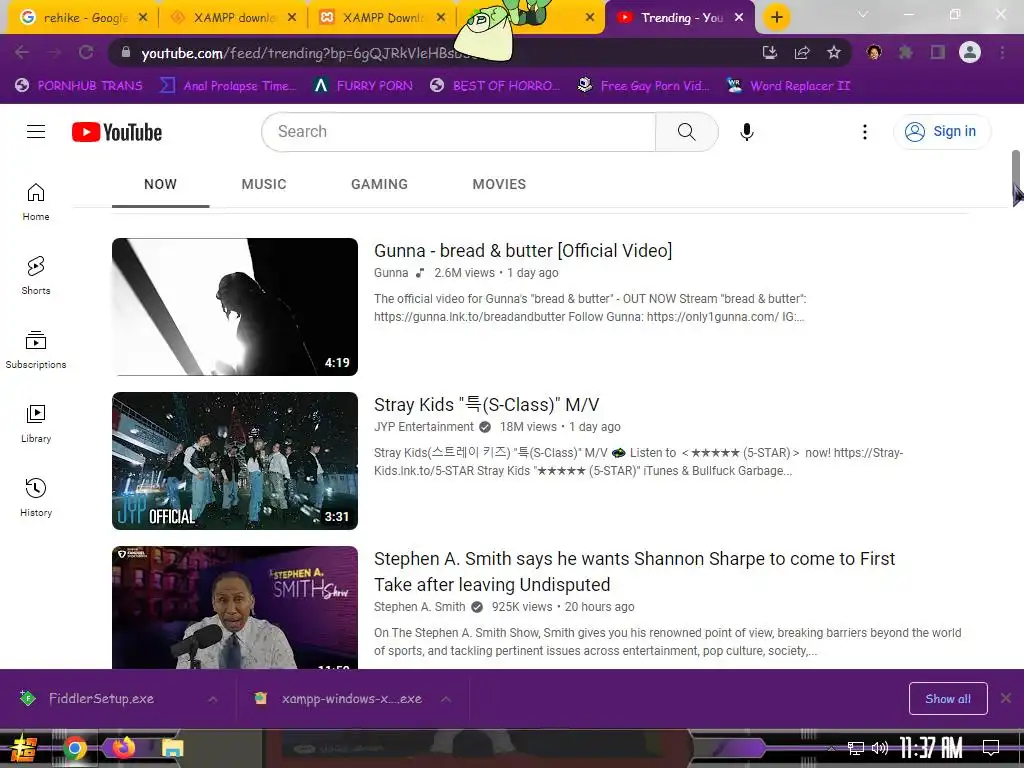Viewport: 1024px width, 768px height.
Task: Open File Explorer from the taskbar
Action: pyautogui.click(x=172, y=748)
